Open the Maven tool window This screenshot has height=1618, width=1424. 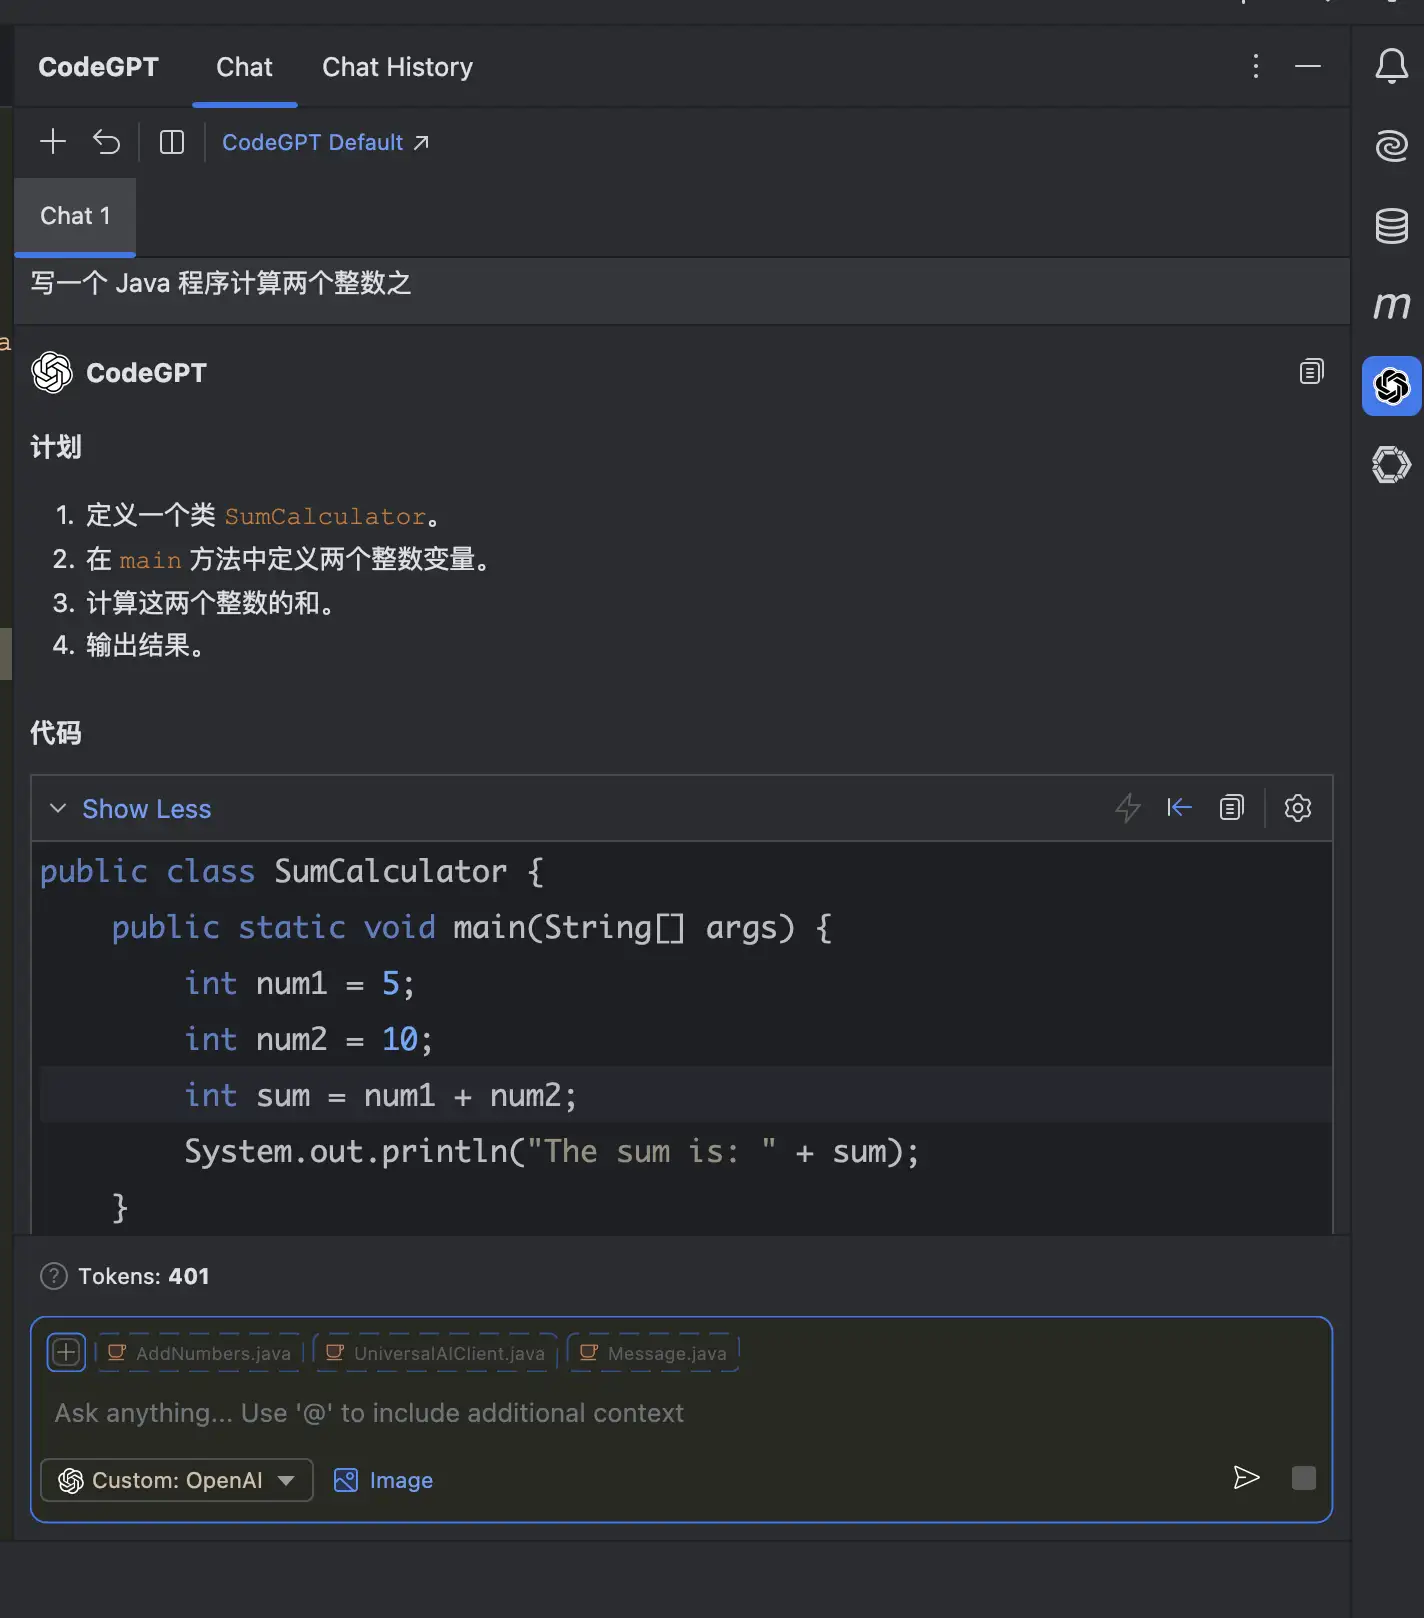coord(1391,305)
